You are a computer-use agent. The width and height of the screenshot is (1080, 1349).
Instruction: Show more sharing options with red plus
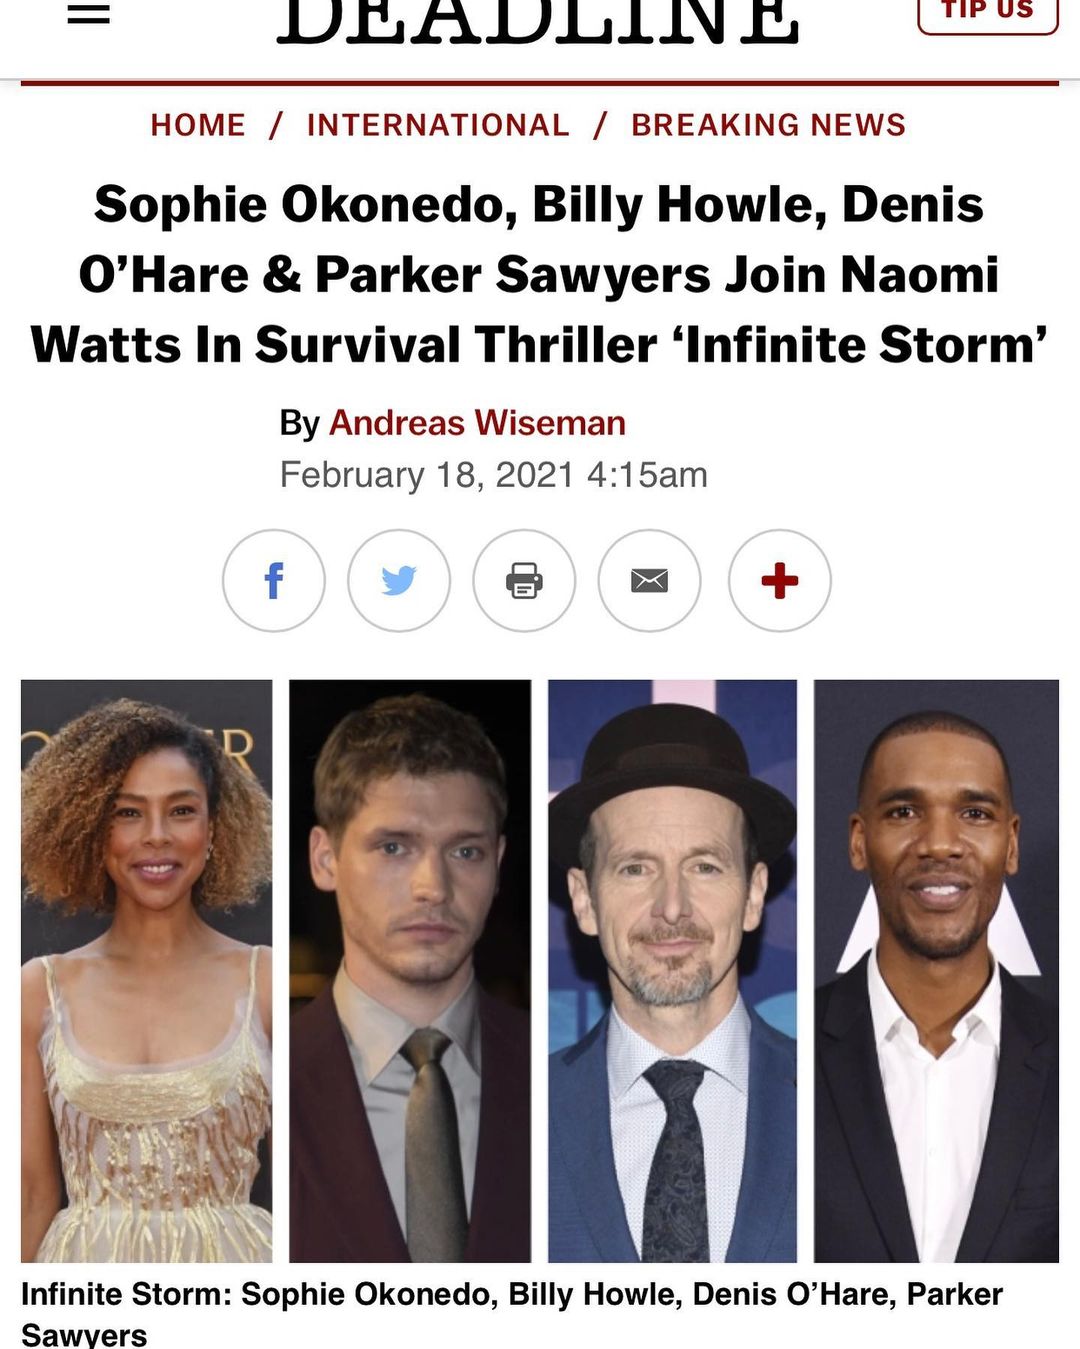click(779, 580)
